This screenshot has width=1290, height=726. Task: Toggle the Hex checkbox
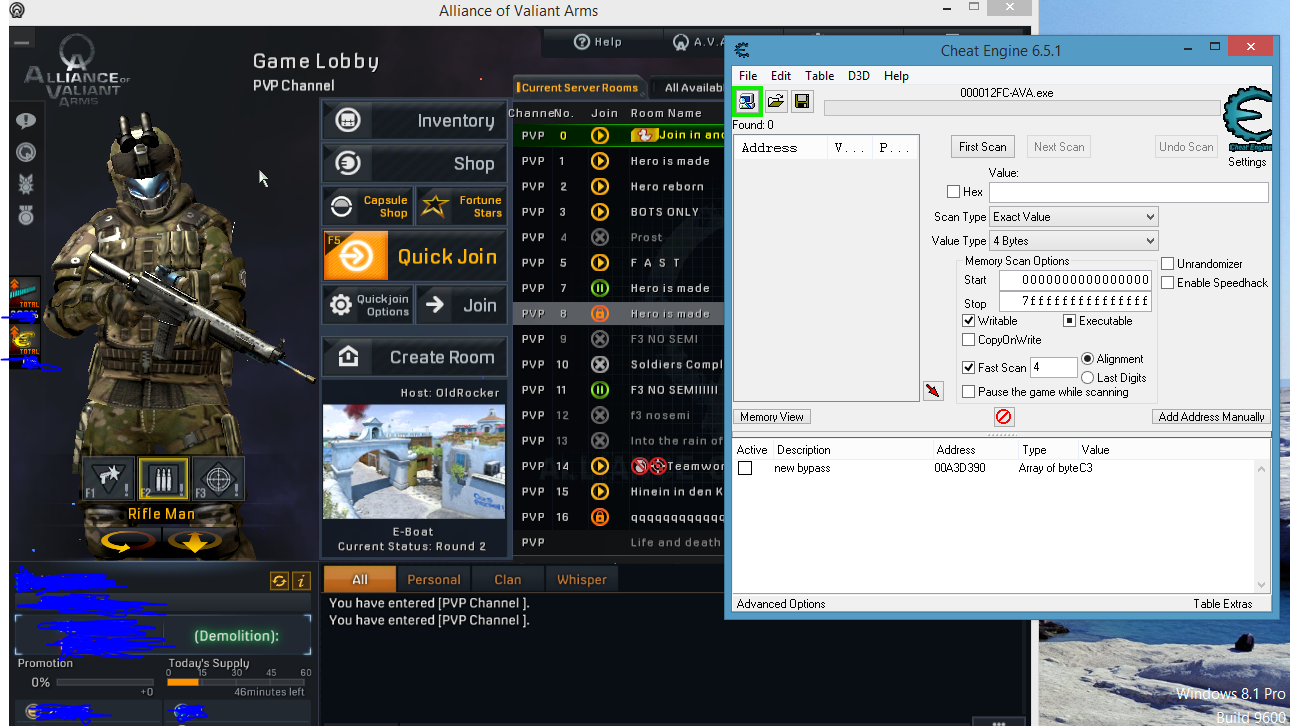[x=953, y=192]
